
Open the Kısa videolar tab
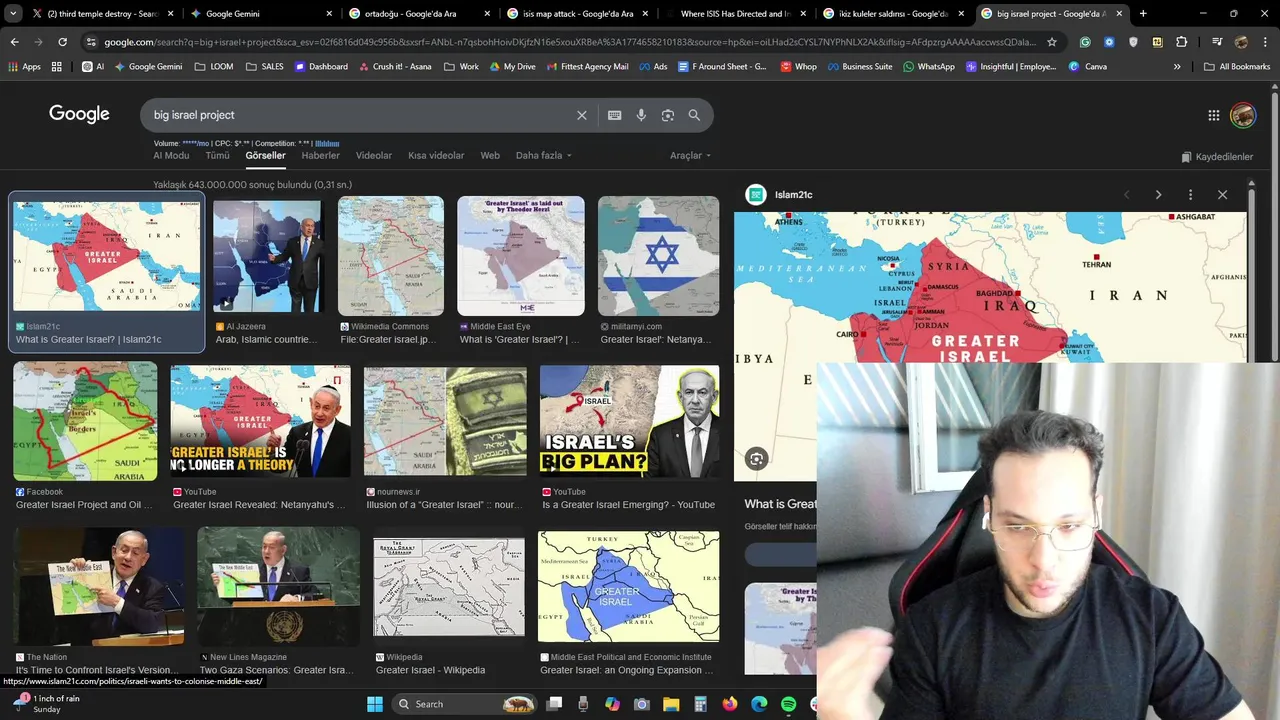pos(436,156)
